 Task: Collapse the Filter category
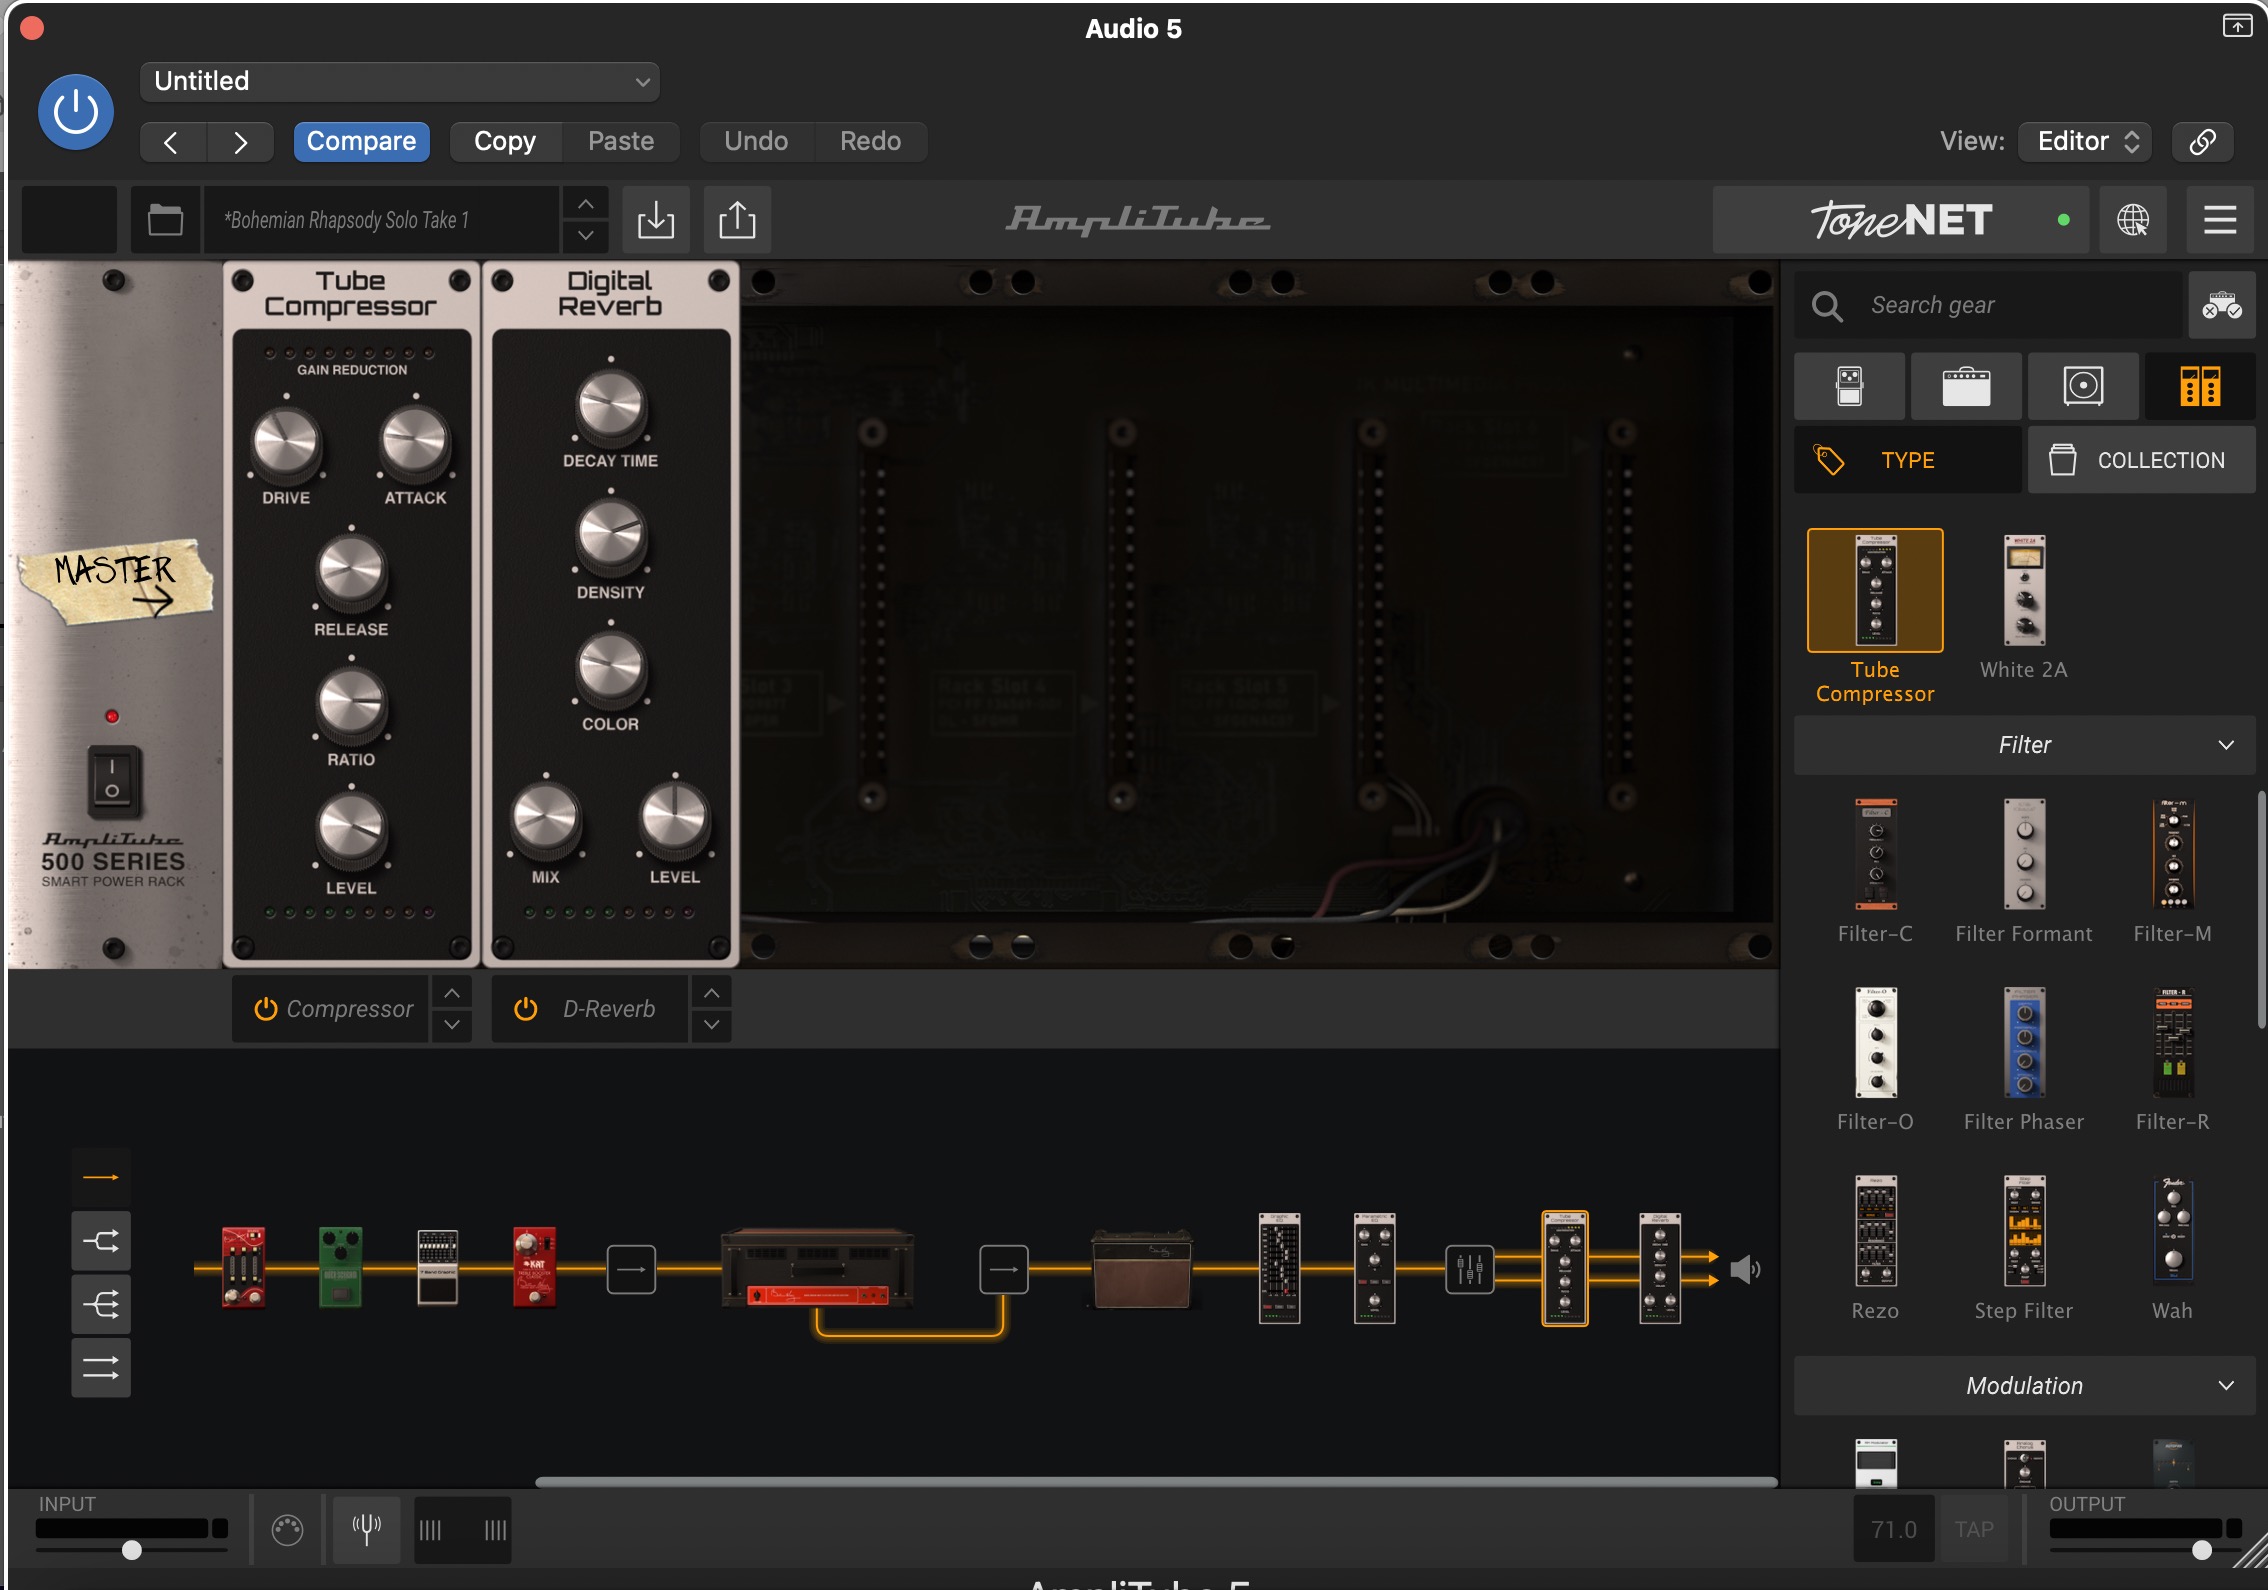click(x=2024, y=745)
